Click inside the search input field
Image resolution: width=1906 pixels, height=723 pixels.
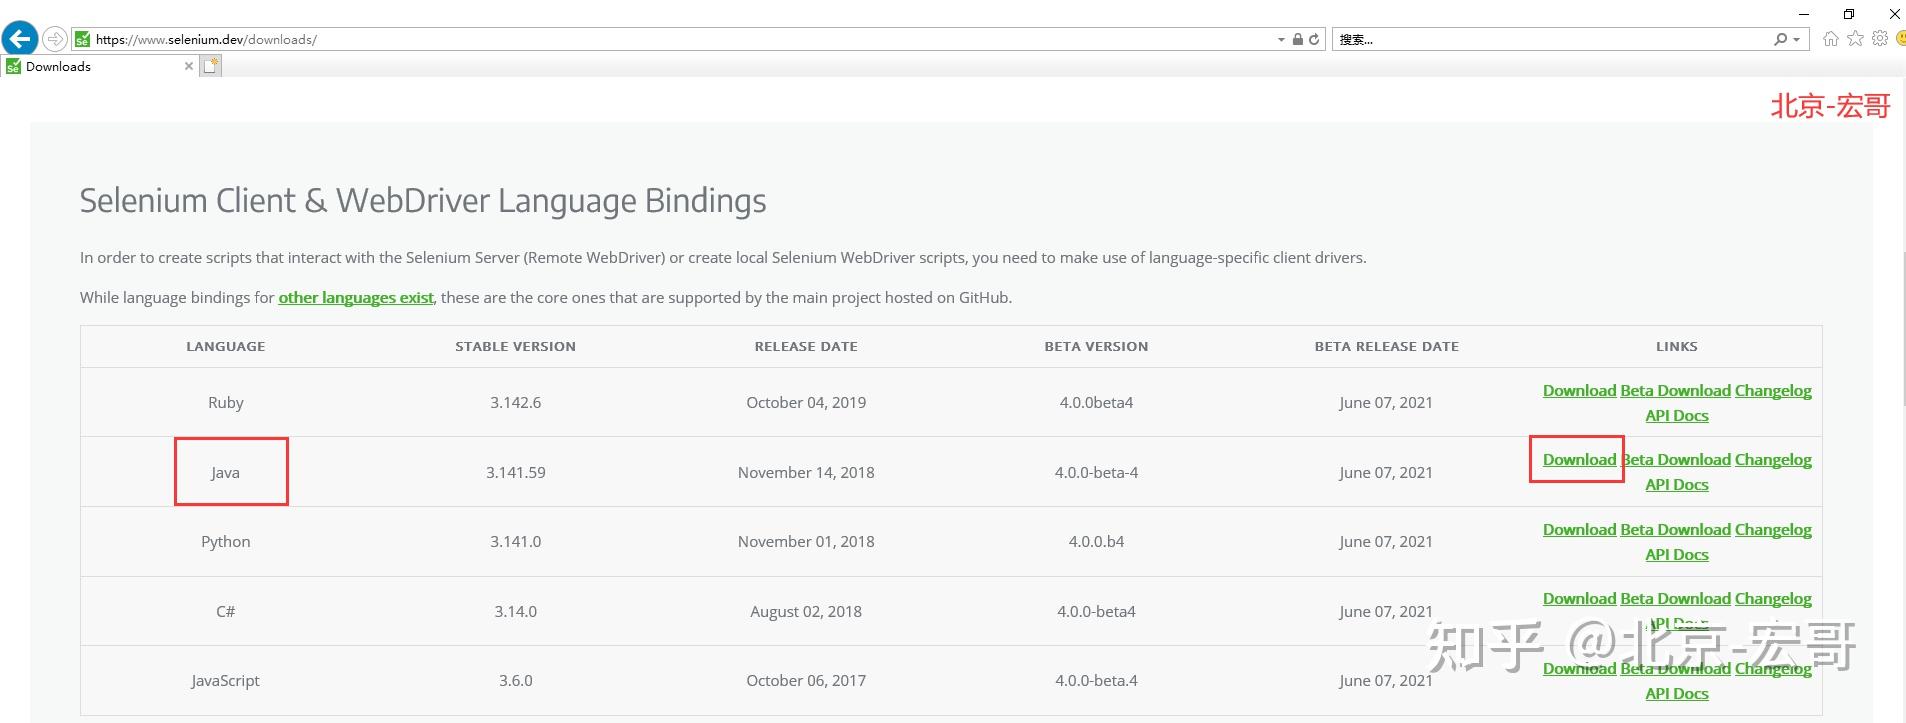(x=1550, y=39)
